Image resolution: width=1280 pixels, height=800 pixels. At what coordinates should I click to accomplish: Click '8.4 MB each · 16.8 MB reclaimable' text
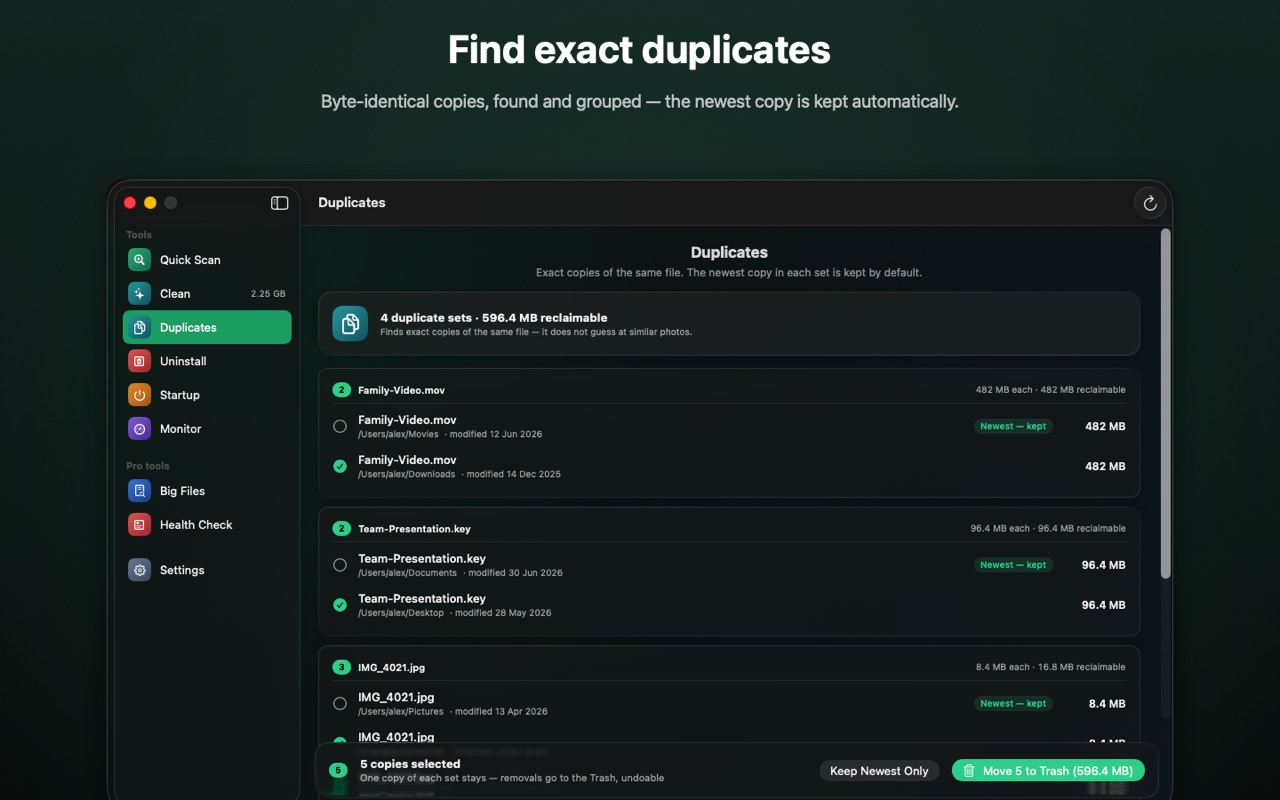pos(1050,667)
